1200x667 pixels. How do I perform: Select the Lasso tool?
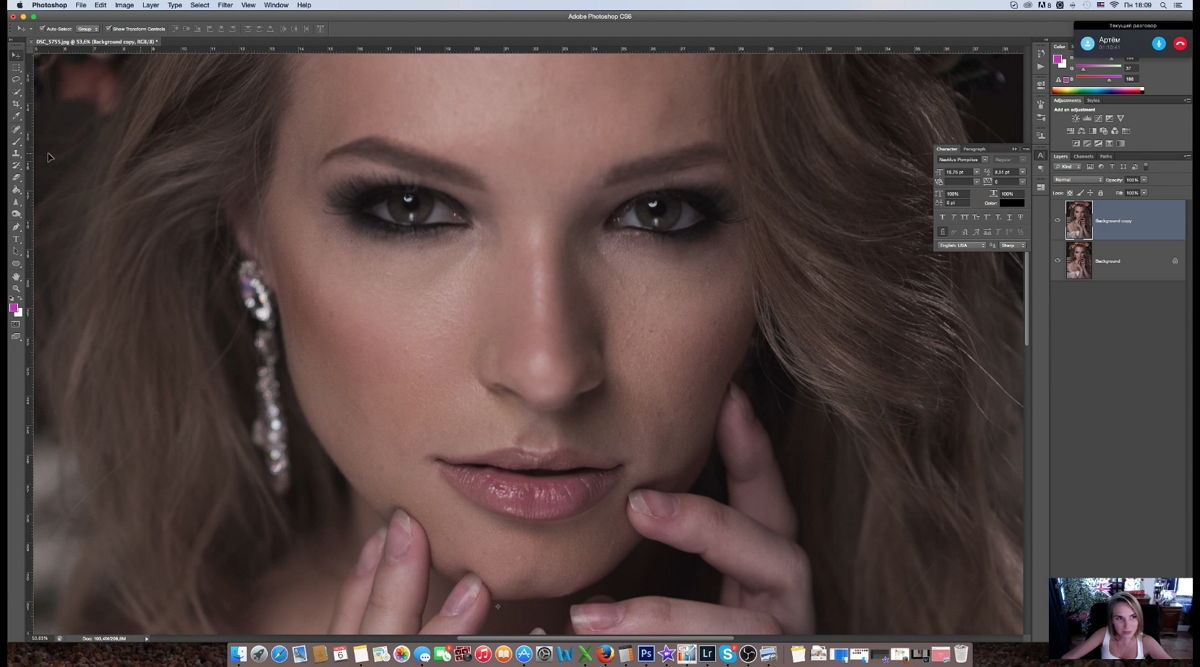[x=16, y=80]
